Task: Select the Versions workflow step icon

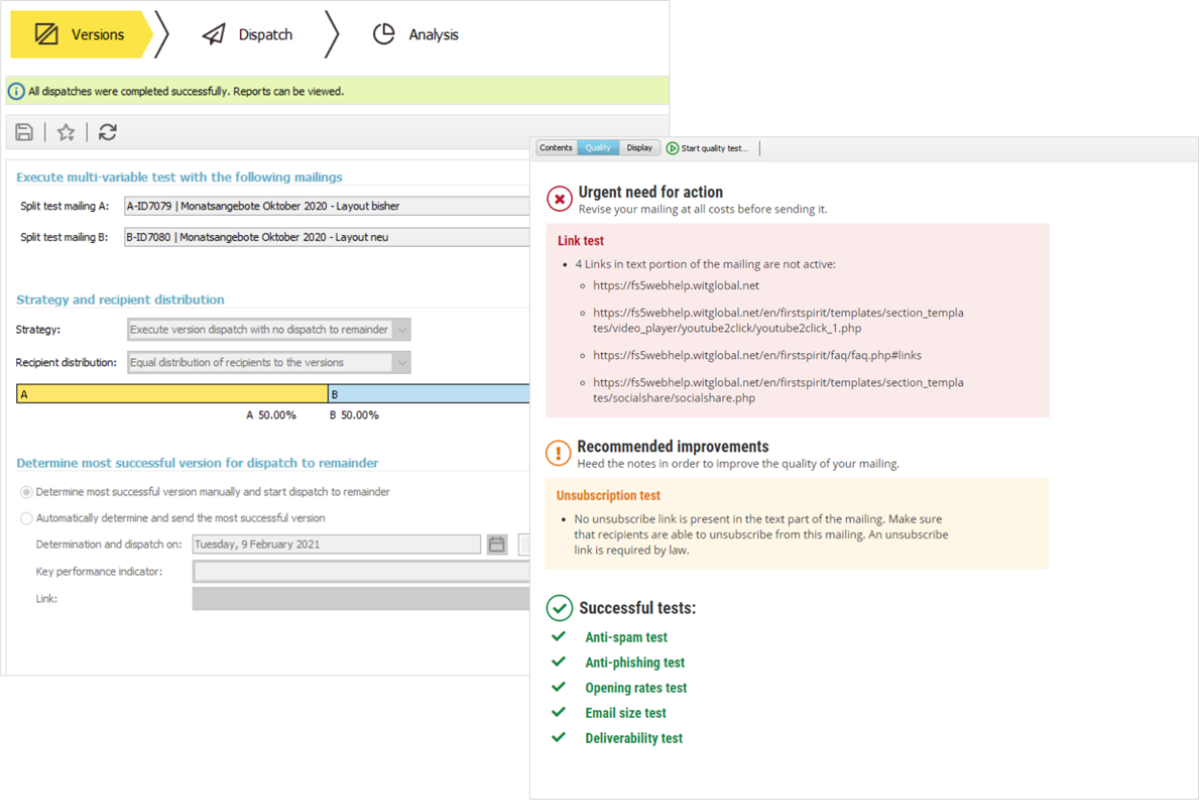Action: (47, 33)
